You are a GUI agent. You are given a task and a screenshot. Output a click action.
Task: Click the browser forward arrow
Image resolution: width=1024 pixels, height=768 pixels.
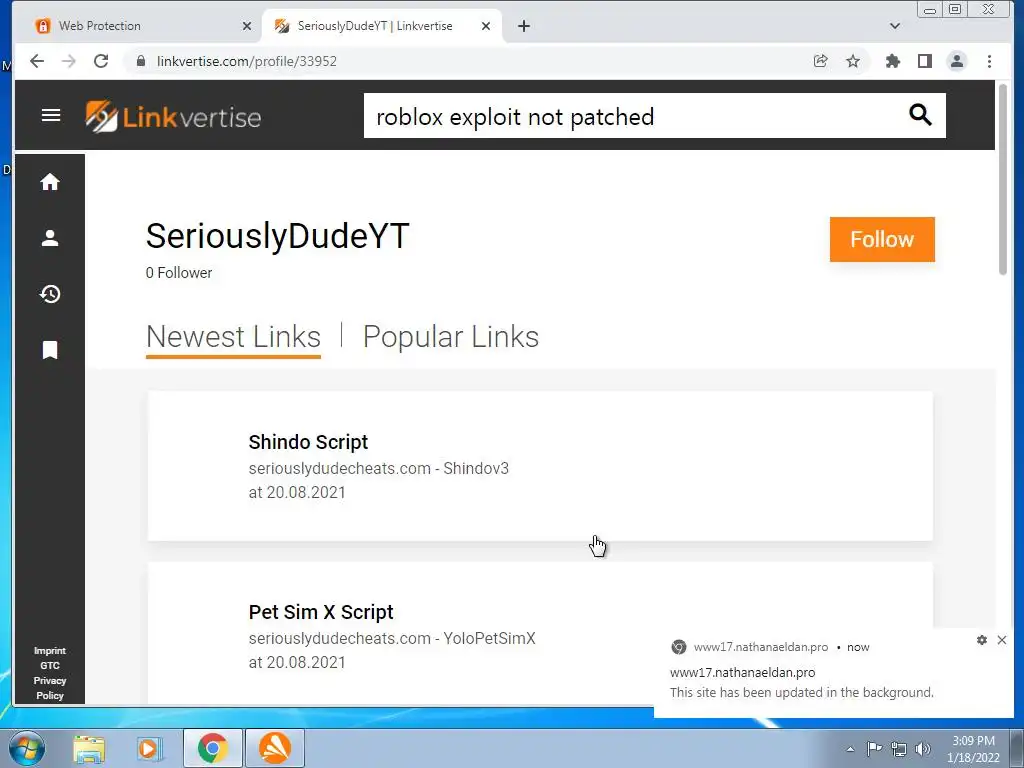click(69, 61)
